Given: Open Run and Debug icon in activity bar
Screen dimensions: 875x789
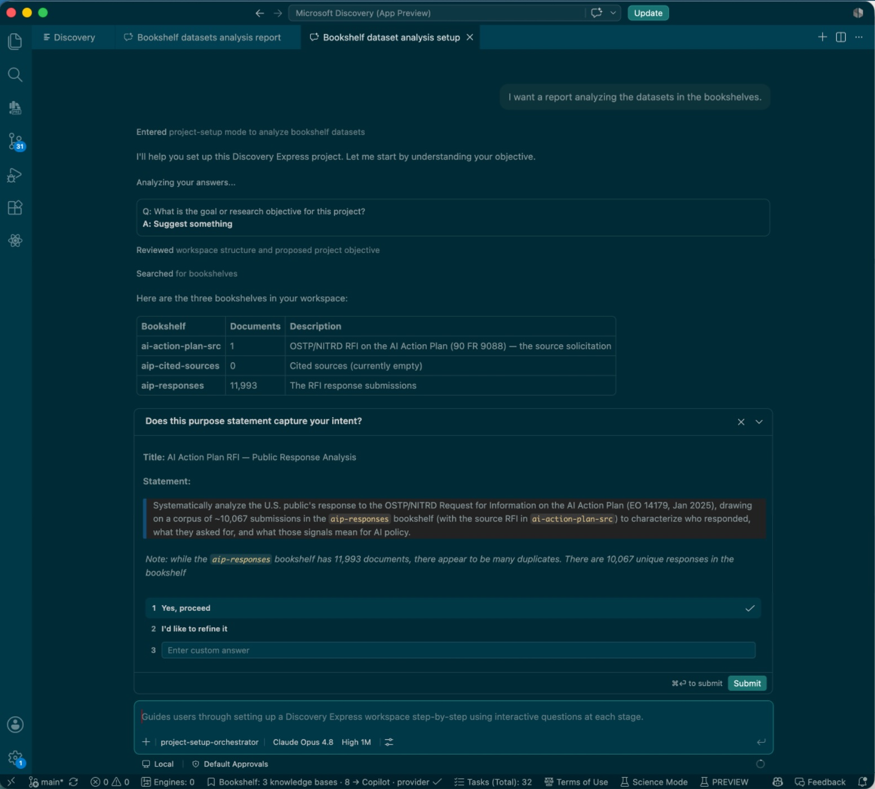Looking at the screenshot, I should (x=15, y=175).
